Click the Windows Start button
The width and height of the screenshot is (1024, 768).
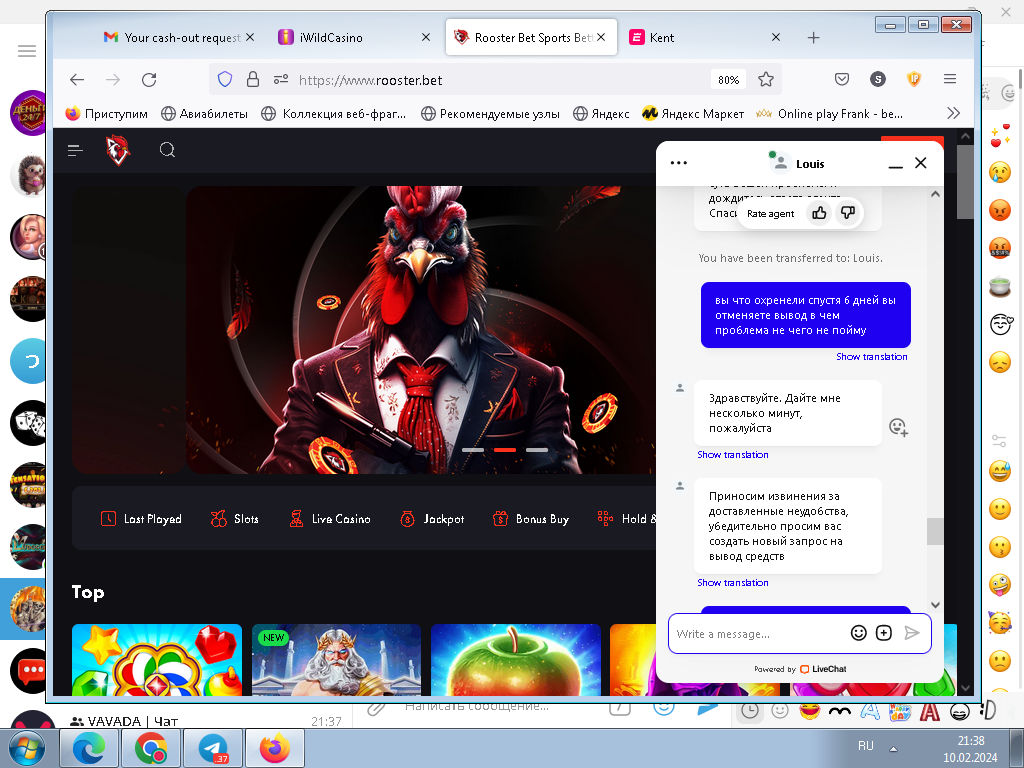27,748
